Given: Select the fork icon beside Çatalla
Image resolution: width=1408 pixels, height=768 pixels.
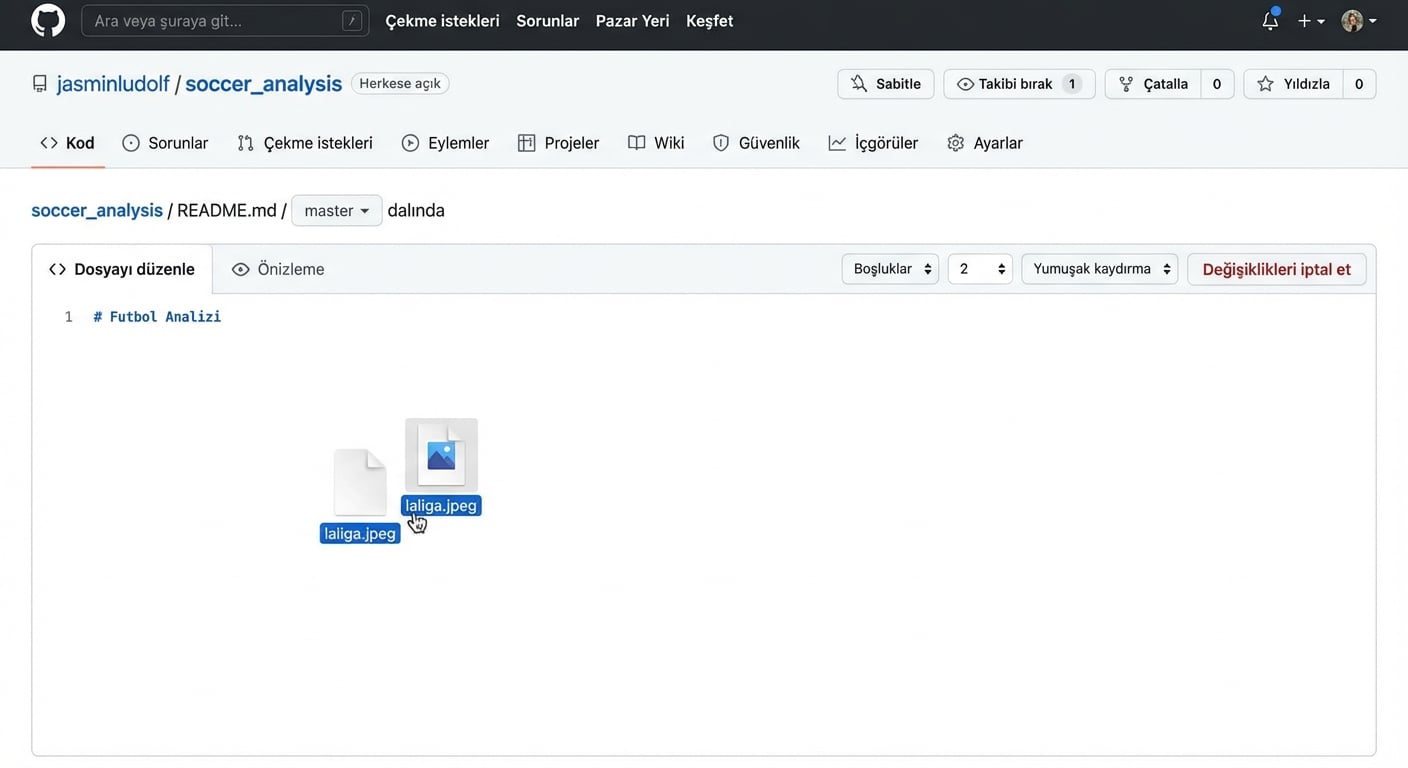Looking at the screenshot, I should coord(1127,84).
